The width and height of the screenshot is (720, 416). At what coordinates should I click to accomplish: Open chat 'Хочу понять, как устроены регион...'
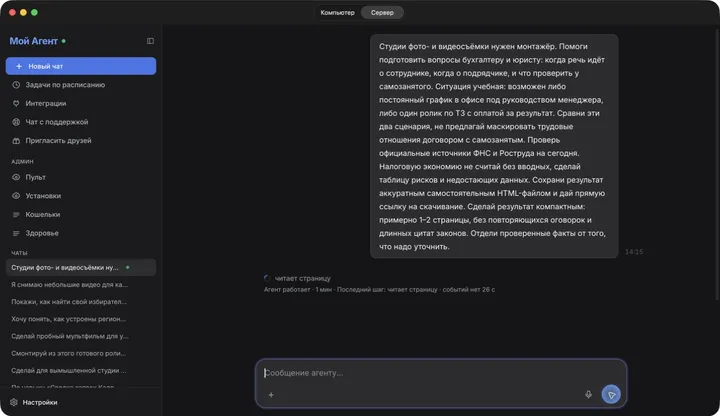81,319
